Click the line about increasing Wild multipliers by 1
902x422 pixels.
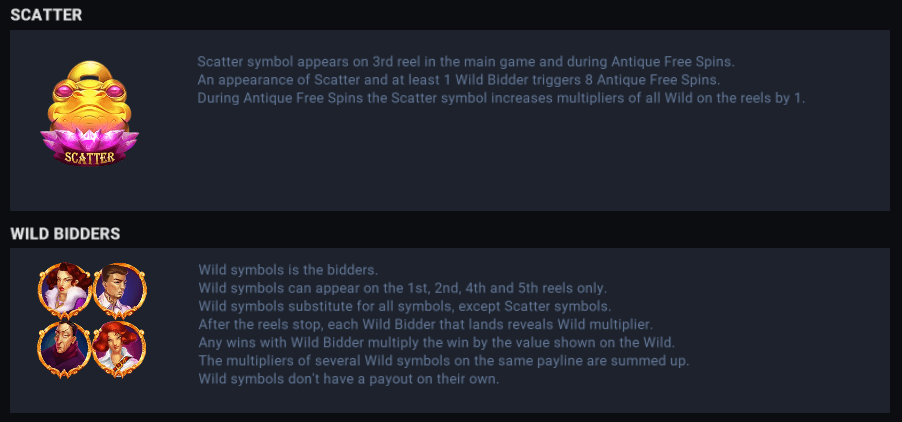(x=501, y=98)
